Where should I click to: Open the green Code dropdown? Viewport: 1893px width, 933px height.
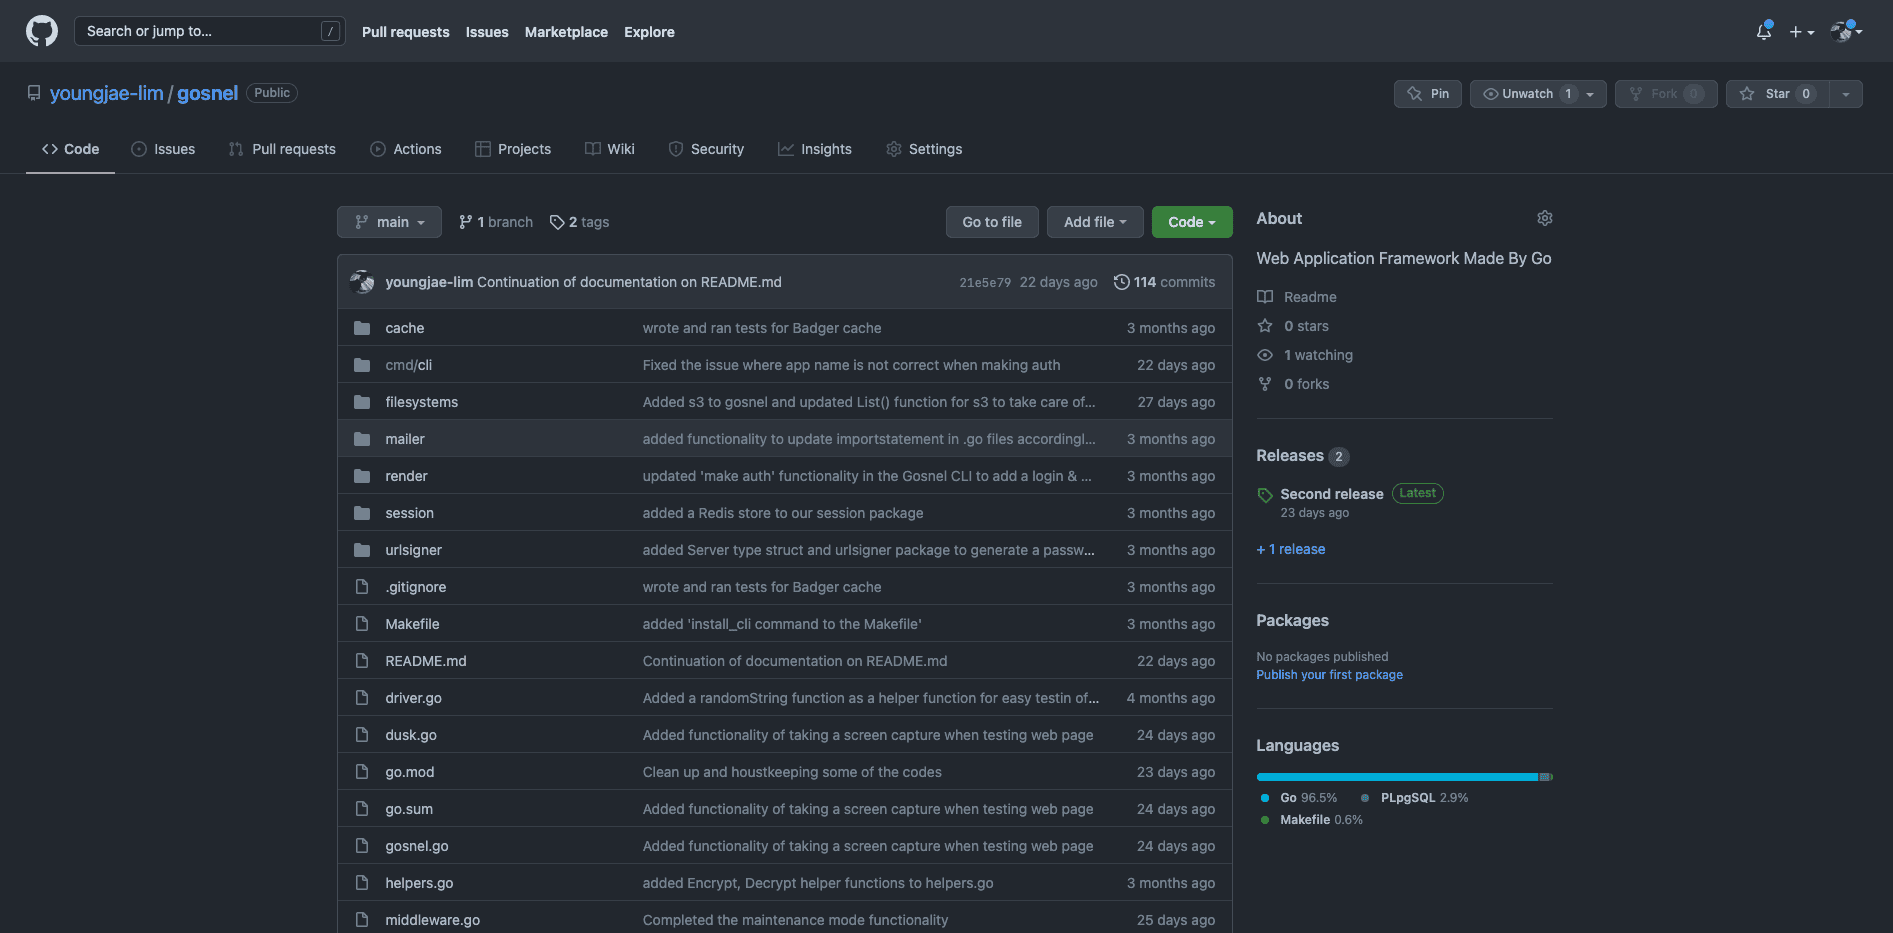coord(1192,222)
